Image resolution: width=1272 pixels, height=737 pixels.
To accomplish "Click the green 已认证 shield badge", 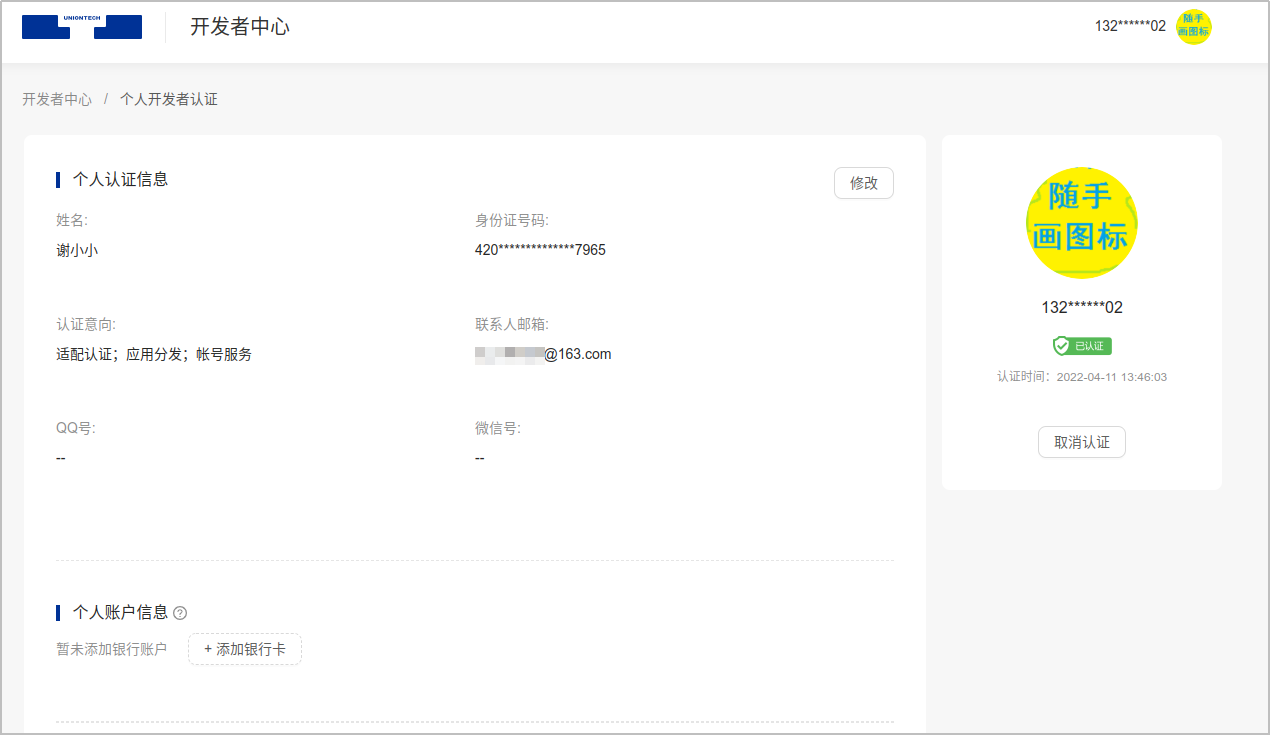I will point(1082,346).
